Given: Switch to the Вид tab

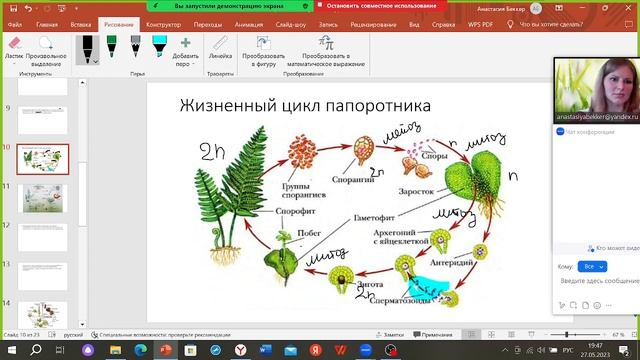Looking at the screenshot, I should pyautogui.click(x=414, y=24).
